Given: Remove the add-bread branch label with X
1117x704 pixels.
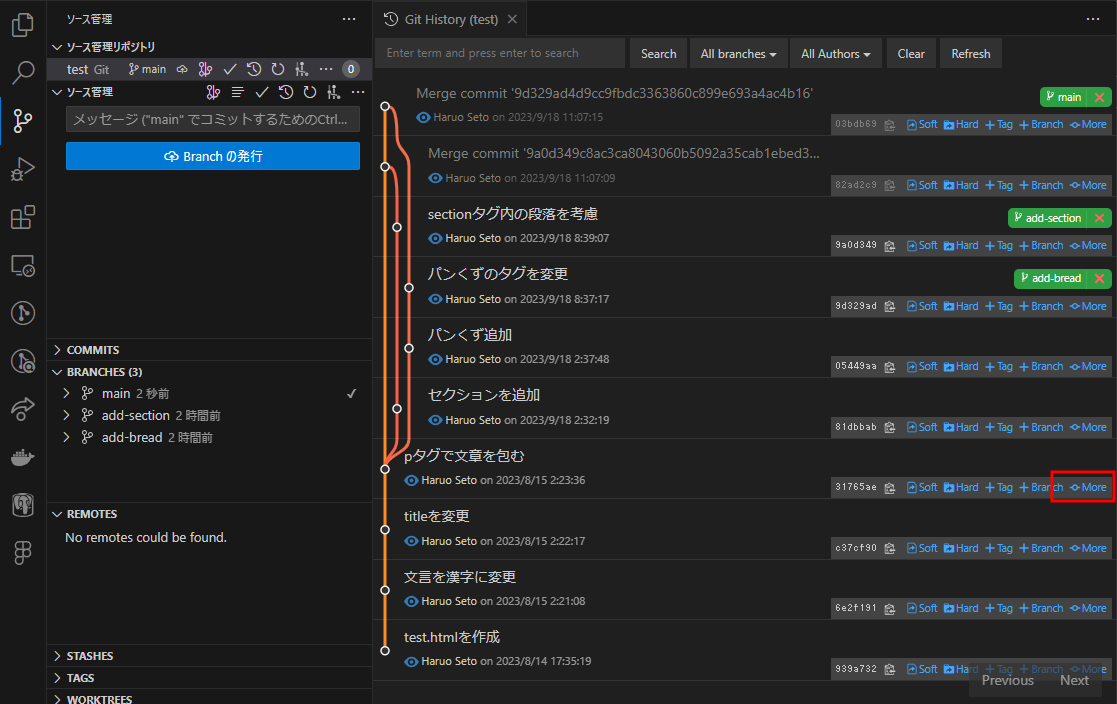Looking at the screenshot, I should click(1100, 279).
